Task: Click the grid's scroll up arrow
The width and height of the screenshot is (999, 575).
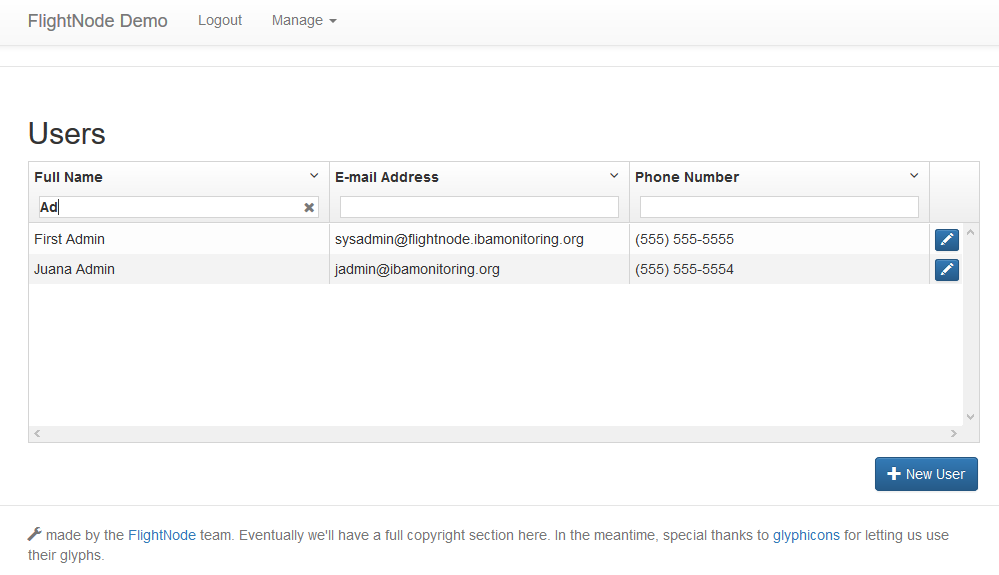Action: (970, 232)
